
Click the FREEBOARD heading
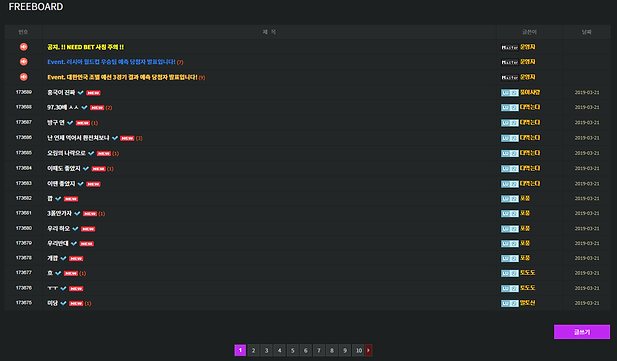coord(36,7)
